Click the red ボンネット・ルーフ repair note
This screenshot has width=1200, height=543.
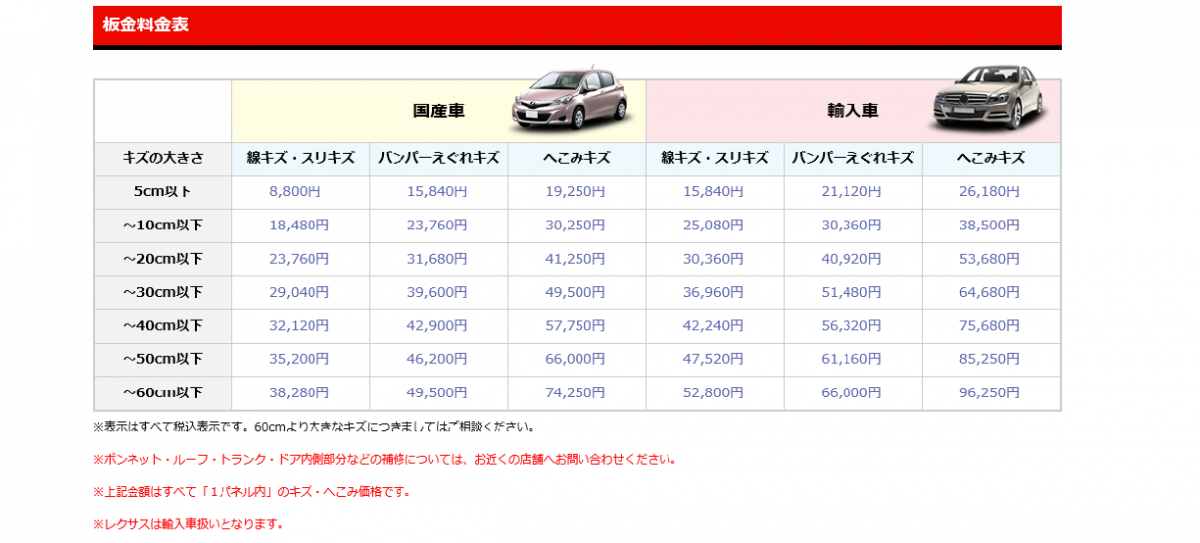click(x=385, y=460)
